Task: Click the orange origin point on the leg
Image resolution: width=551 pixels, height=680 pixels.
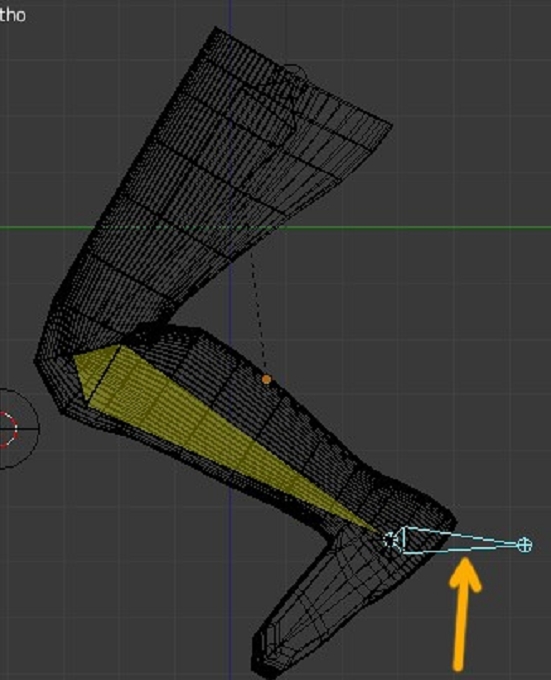Action: pos(267,380)
